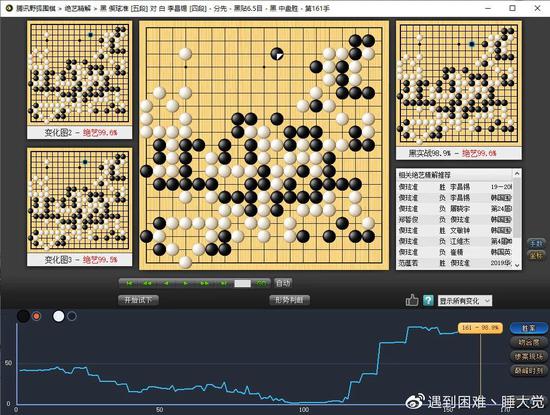Click the green GO button
Image resolution: width=550 pixels, height=415 pixels.
pos(261,283)
